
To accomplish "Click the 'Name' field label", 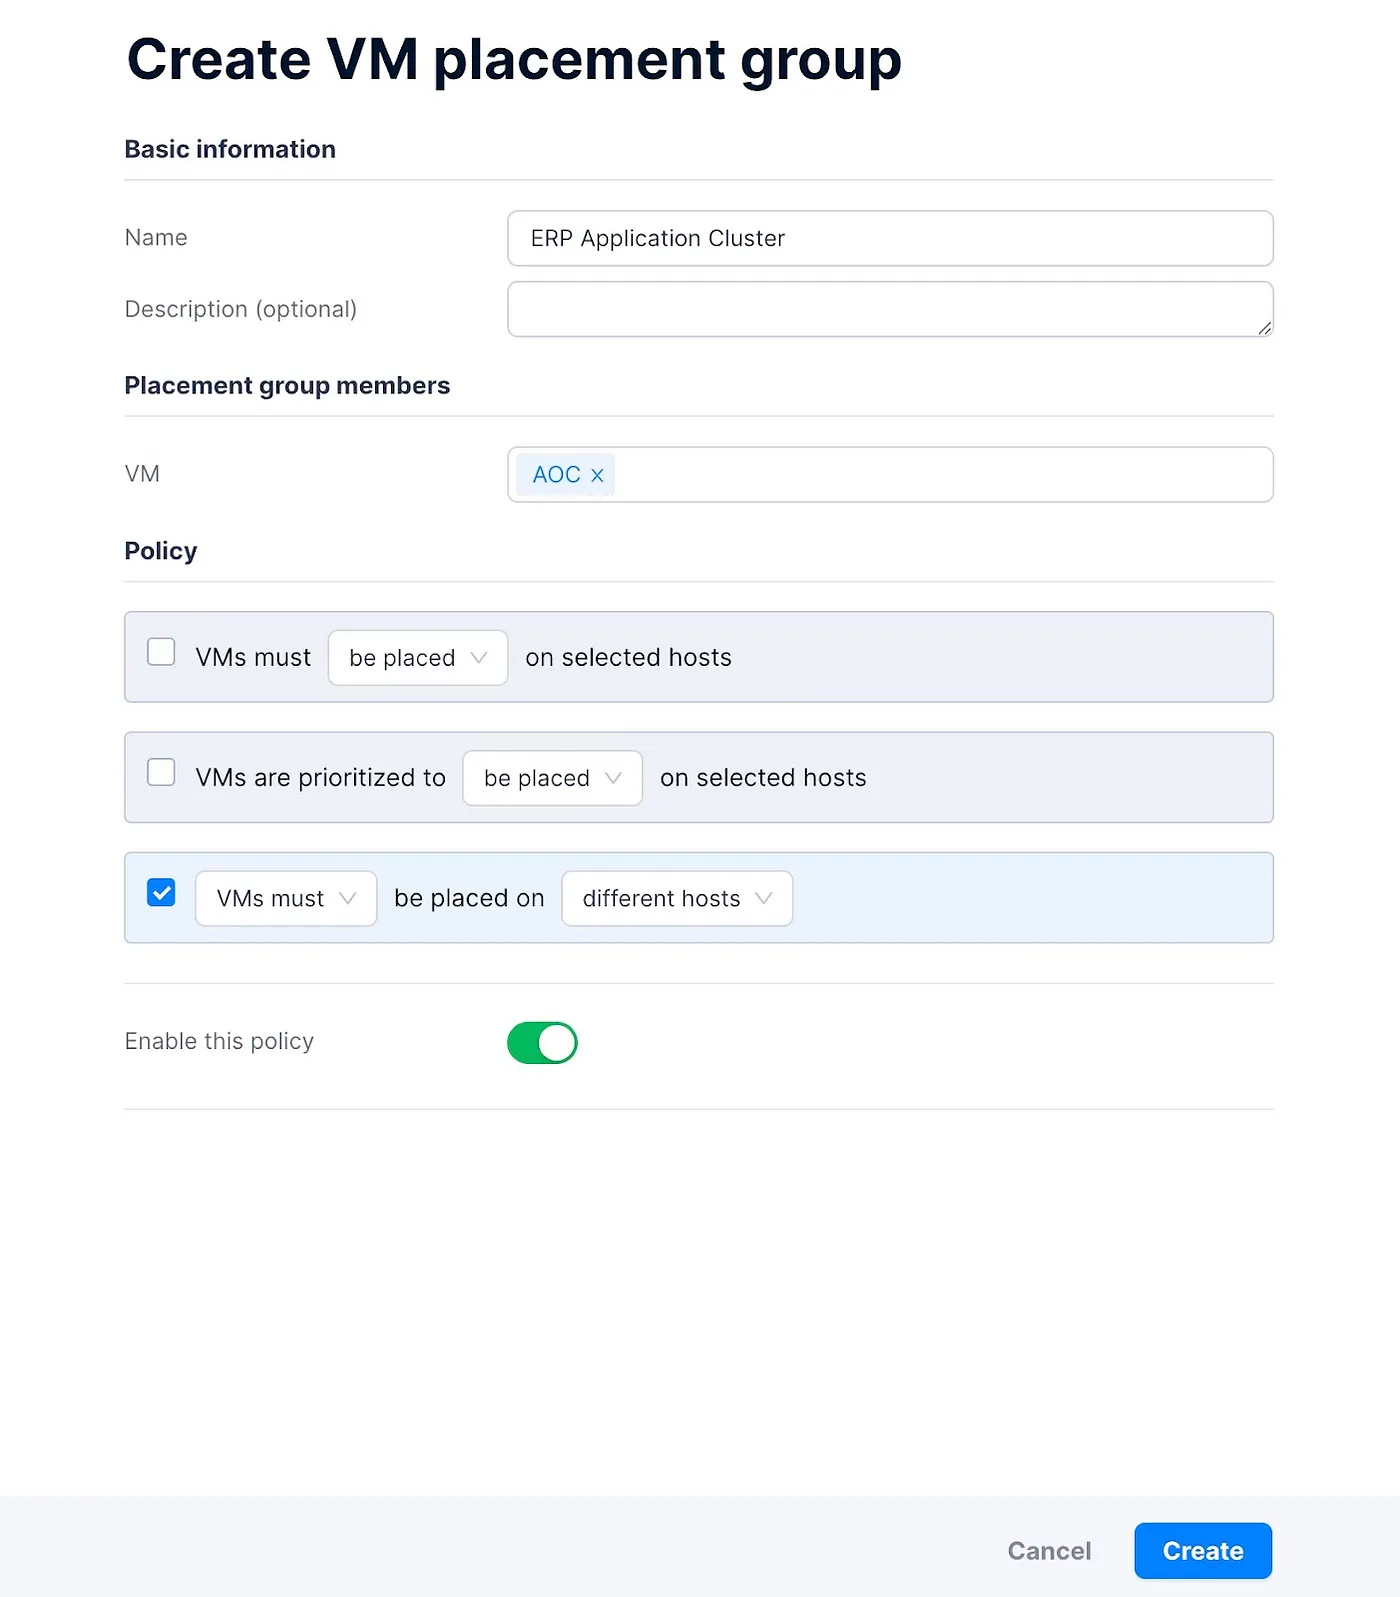I will pos(156,238).
